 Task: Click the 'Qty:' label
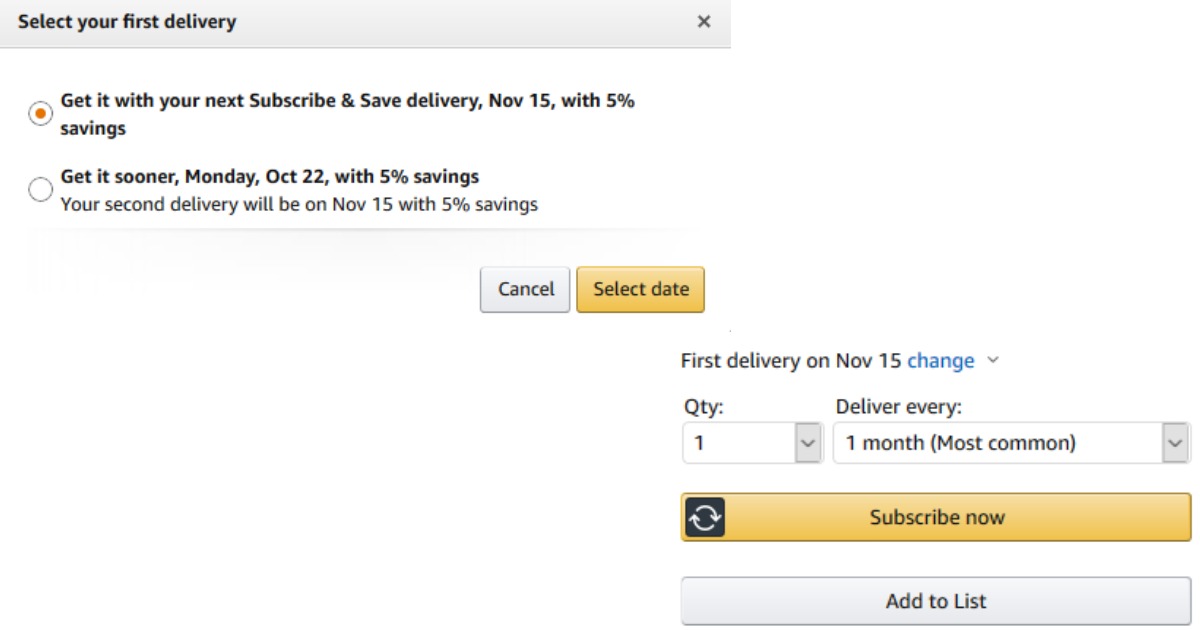[x=703, y=407]
